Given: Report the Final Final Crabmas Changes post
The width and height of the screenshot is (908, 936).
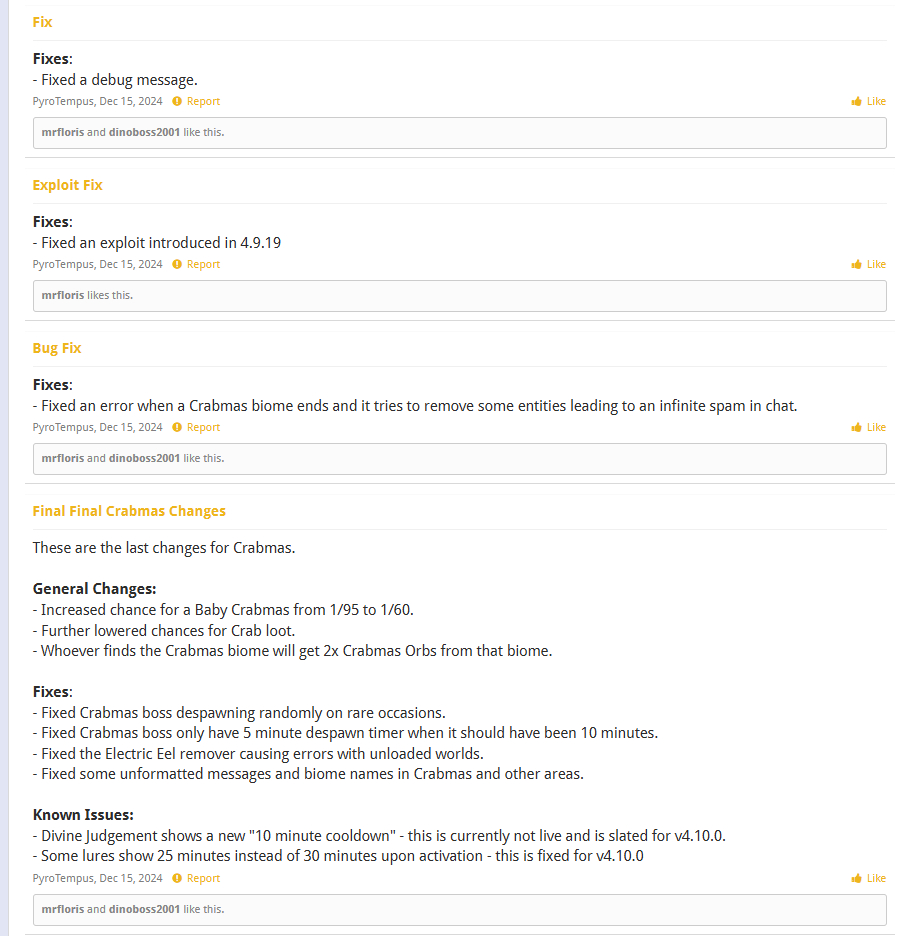Looking at the screenshot, I should (196, 878).
